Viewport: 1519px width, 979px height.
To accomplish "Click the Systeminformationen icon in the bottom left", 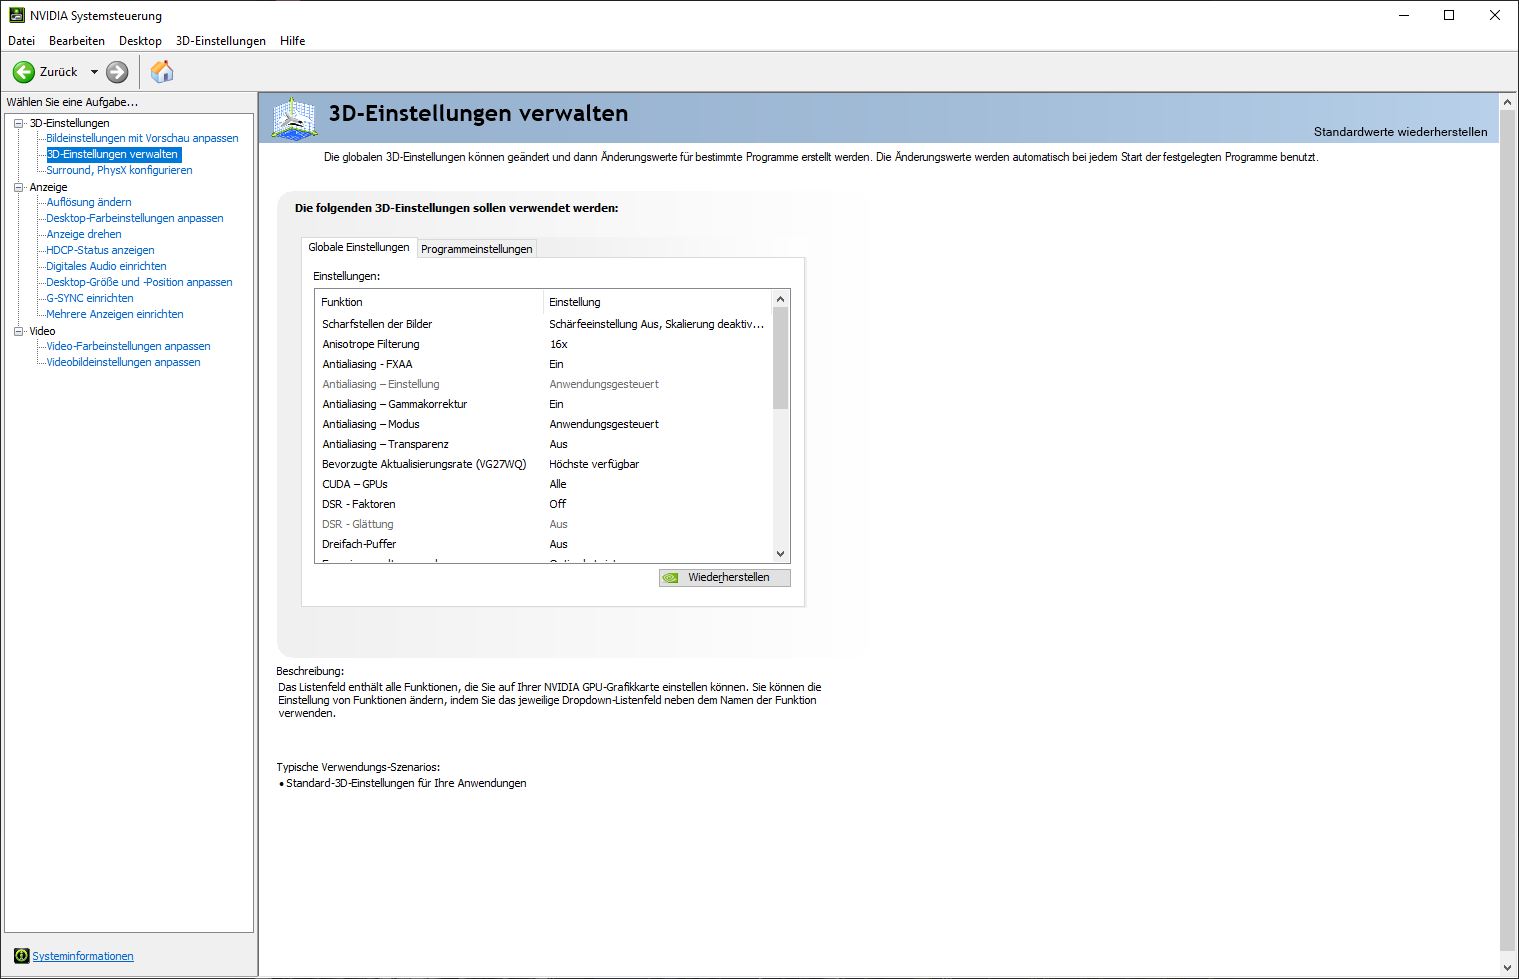I will pyautogui.click(x=21, y=956).
